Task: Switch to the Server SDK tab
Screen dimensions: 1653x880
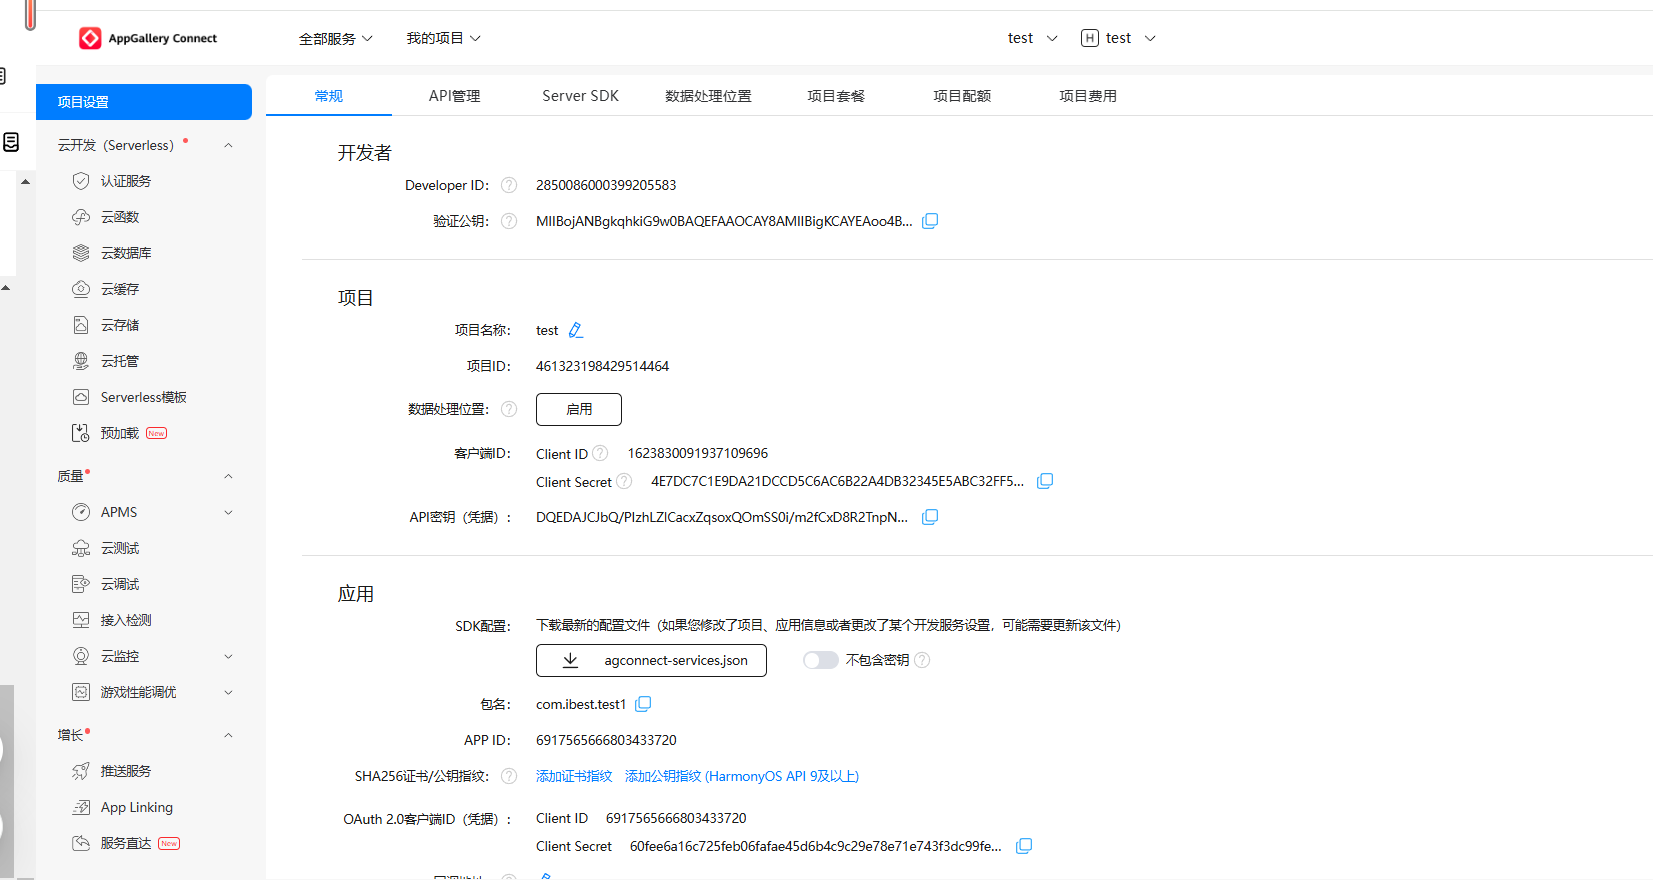Action: [x=581, y=96]
